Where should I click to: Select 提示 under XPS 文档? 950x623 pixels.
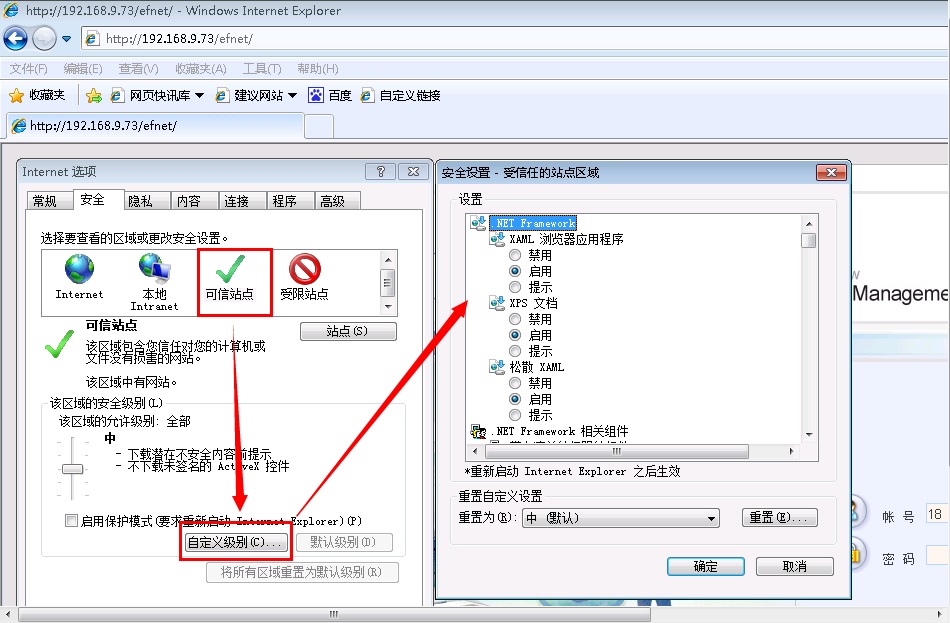(x=515, y=351)
